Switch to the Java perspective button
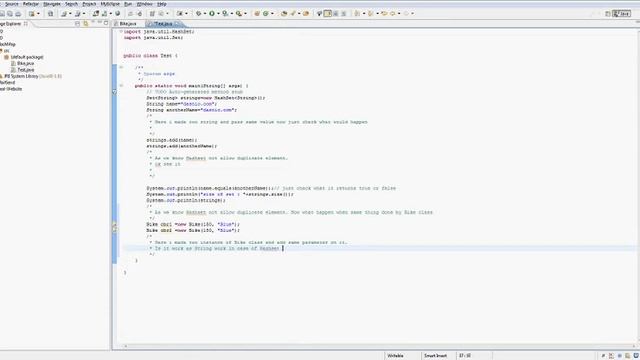This screenshot has height=360, width=640. coord(622,13)
